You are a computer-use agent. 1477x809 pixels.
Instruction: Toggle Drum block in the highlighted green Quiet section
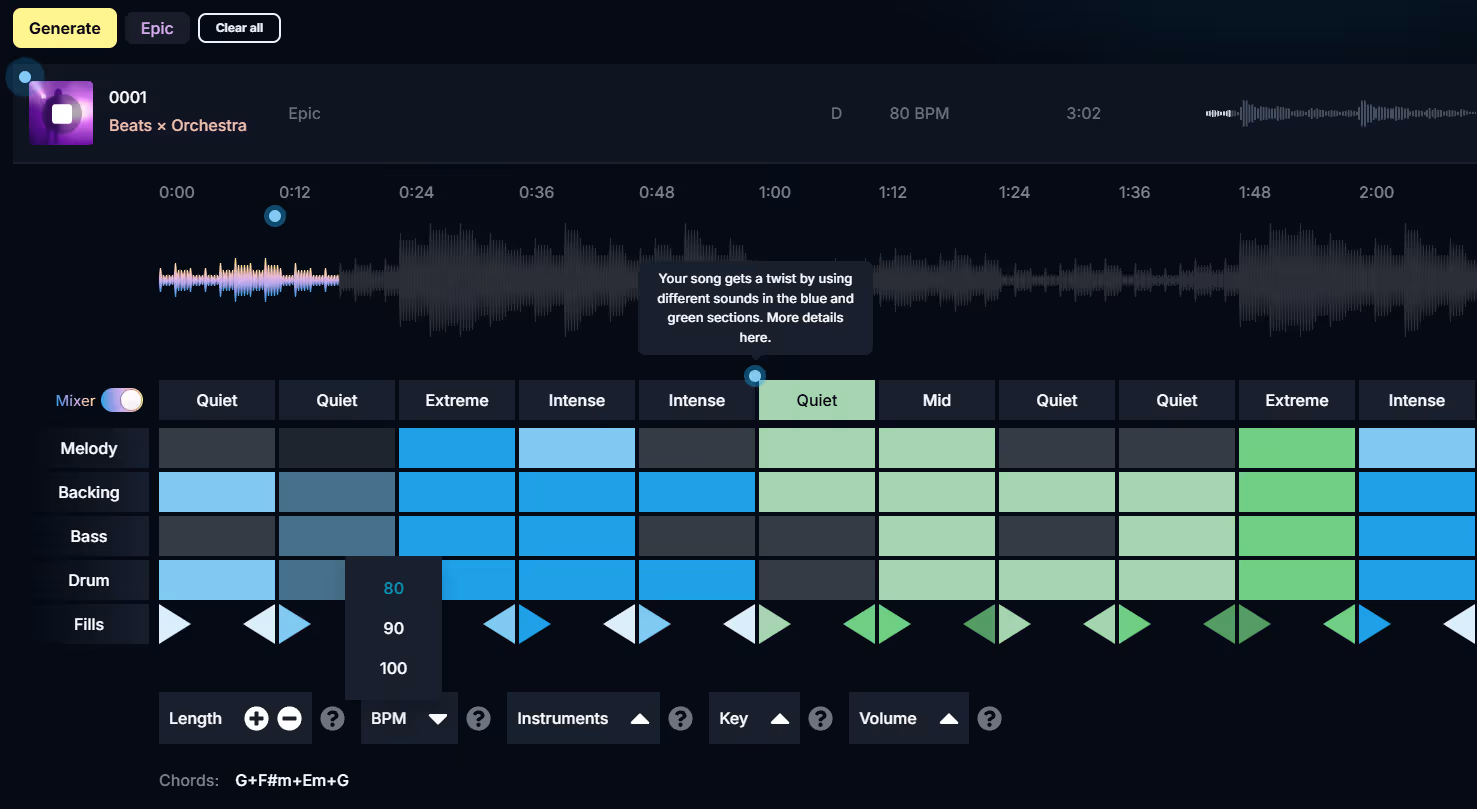[x=817, y=580]
